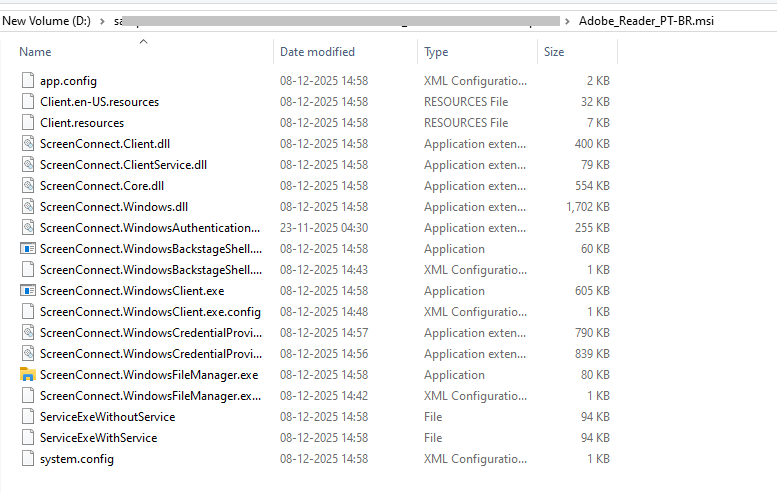This screenshot has height=493, width=777.
Task: Click the 80 KB size cell
Action: pos(595,375)
